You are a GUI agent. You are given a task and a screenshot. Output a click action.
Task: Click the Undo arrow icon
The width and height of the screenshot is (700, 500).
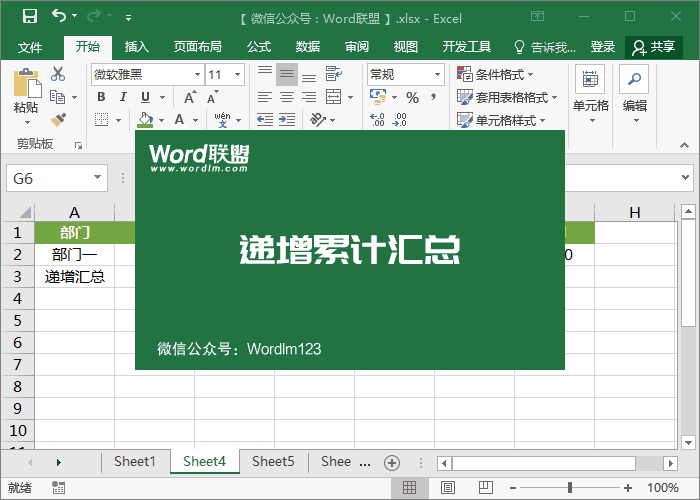click(x=59, y=16)
